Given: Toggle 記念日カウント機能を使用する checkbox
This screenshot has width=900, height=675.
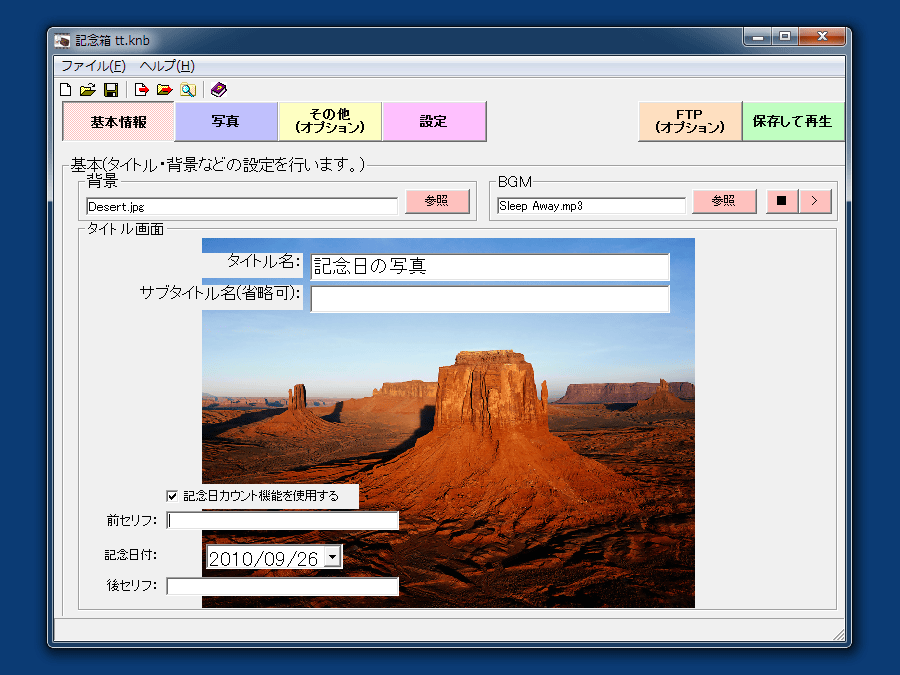Looking at the screenshot, I should click(172, 496).
